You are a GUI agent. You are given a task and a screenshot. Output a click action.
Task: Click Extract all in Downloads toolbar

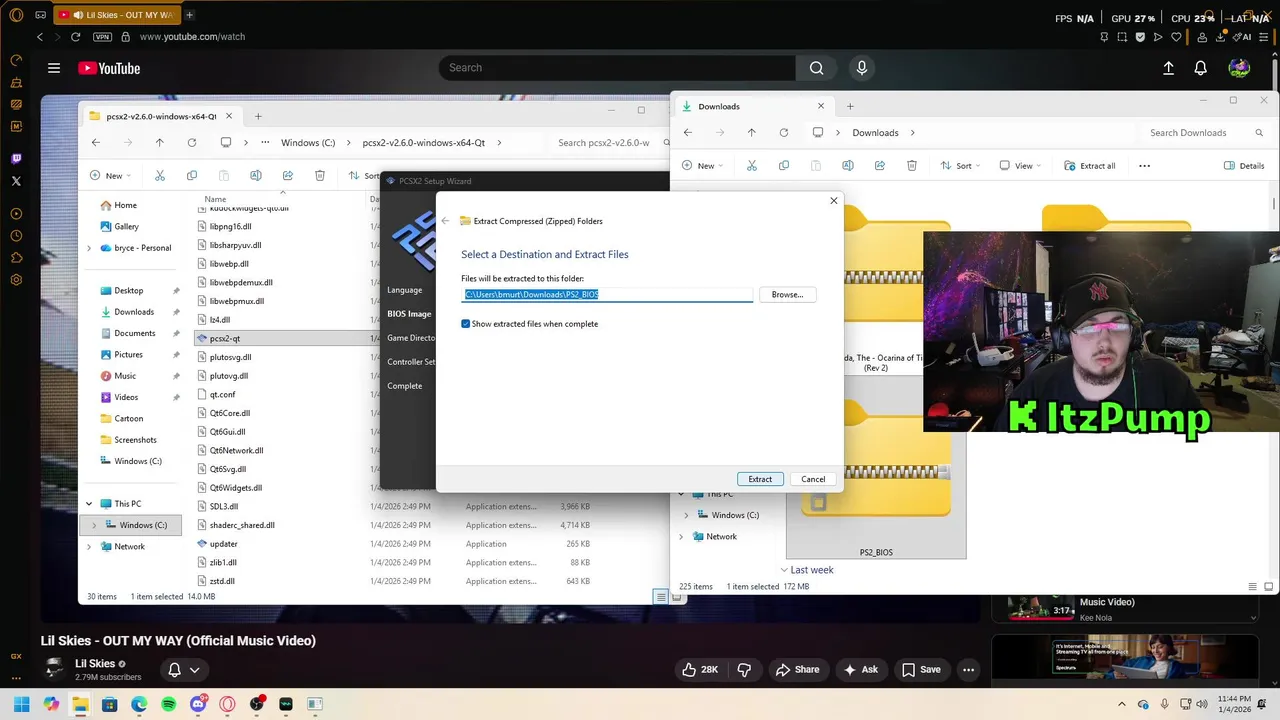[x=1090, y=166]
